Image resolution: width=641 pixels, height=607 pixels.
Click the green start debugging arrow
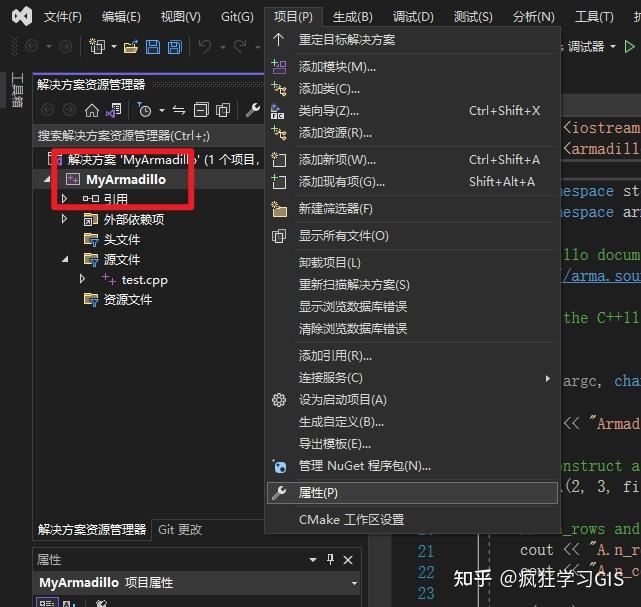tap(629, 47)
